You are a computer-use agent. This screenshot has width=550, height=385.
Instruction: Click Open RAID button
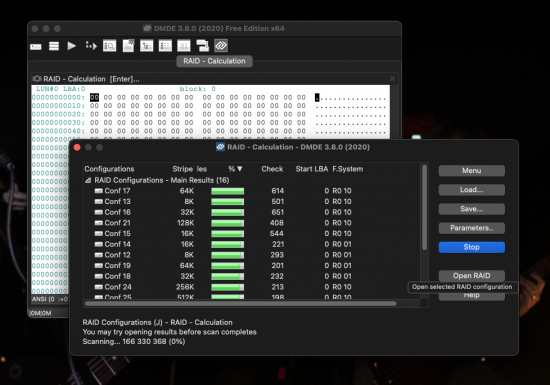pyautogui.click(x=471, y=276)
